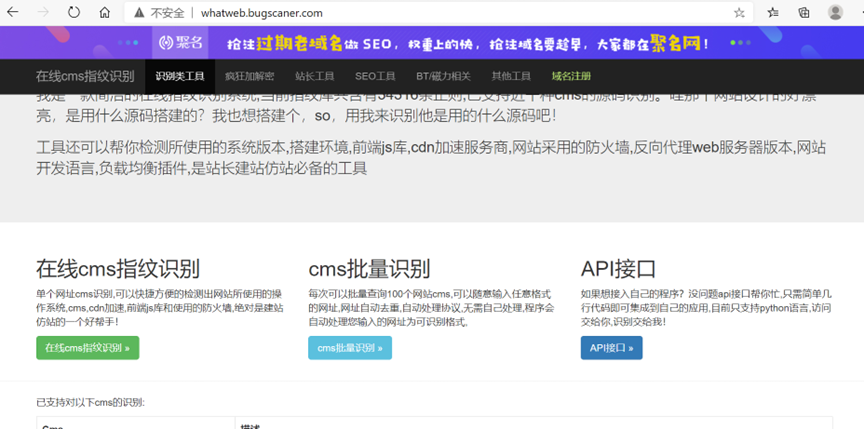Click the 工具还可以帮你检测 intro paragraph
Viewport: 864px width, 429px height.
[x=431, y=158]
